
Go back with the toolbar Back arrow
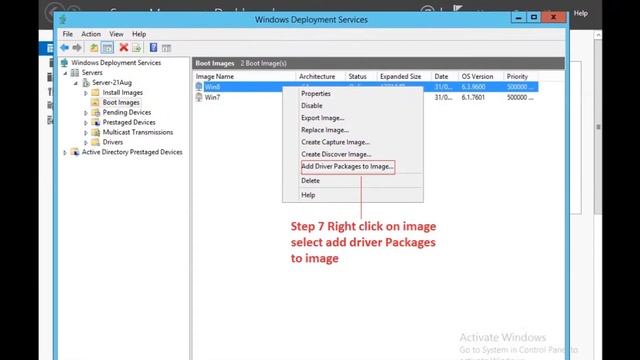point(64,48)
